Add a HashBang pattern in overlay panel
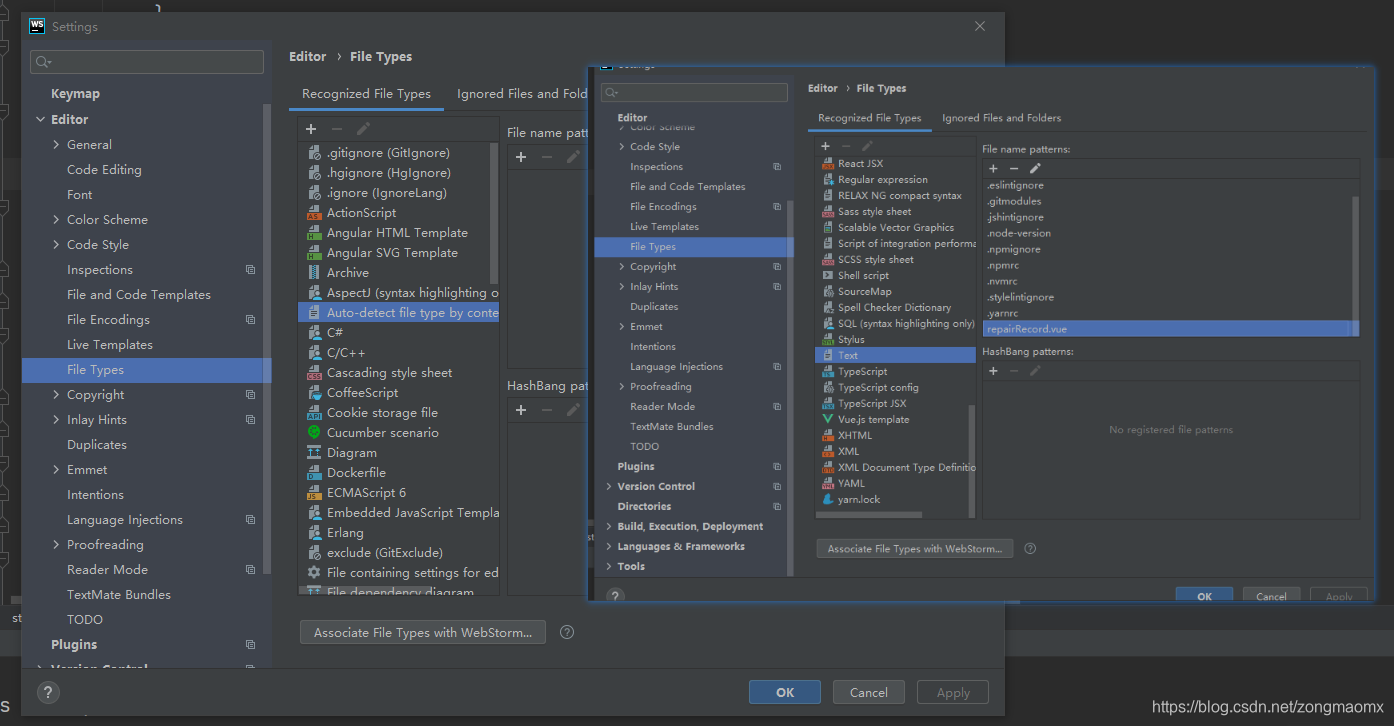Viewport: 1394px width, 726px height. tap(993, 371)
